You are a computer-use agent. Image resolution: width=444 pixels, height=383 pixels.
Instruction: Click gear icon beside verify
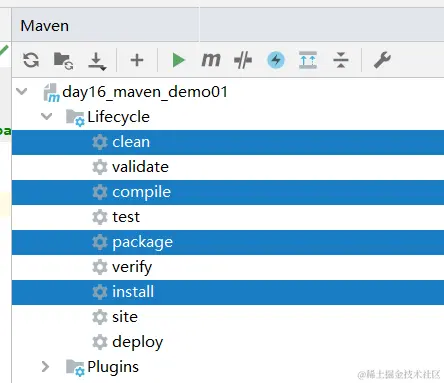100,267
